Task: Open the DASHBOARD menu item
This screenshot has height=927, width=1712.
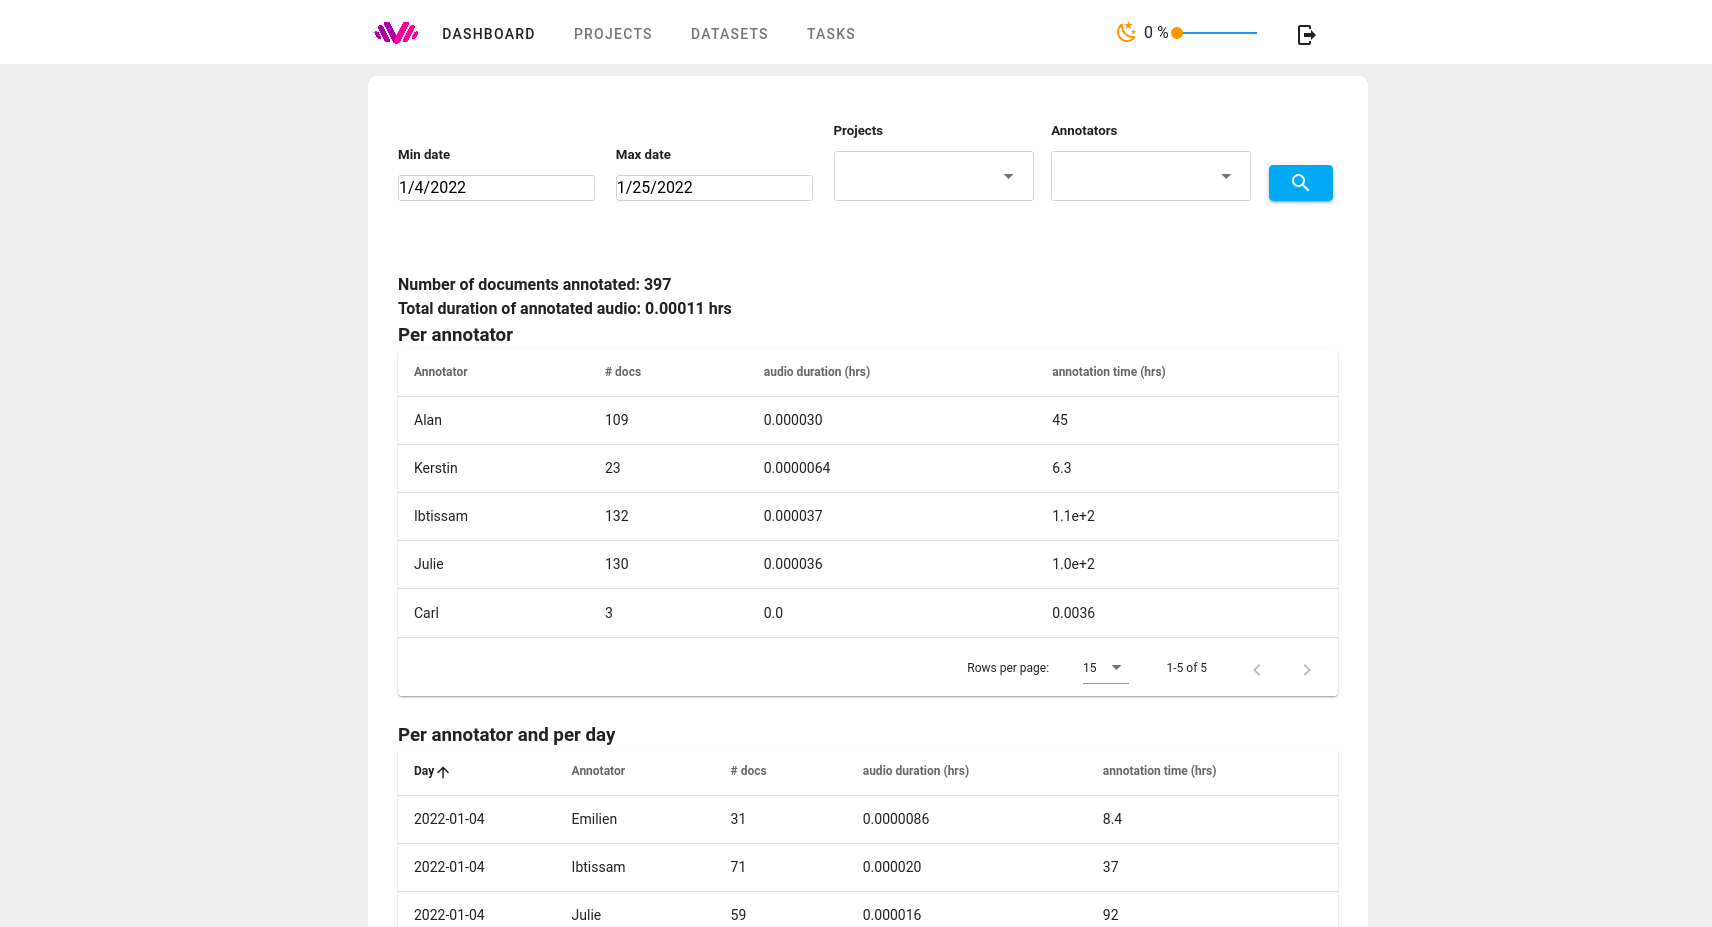Action: [488, 34]
